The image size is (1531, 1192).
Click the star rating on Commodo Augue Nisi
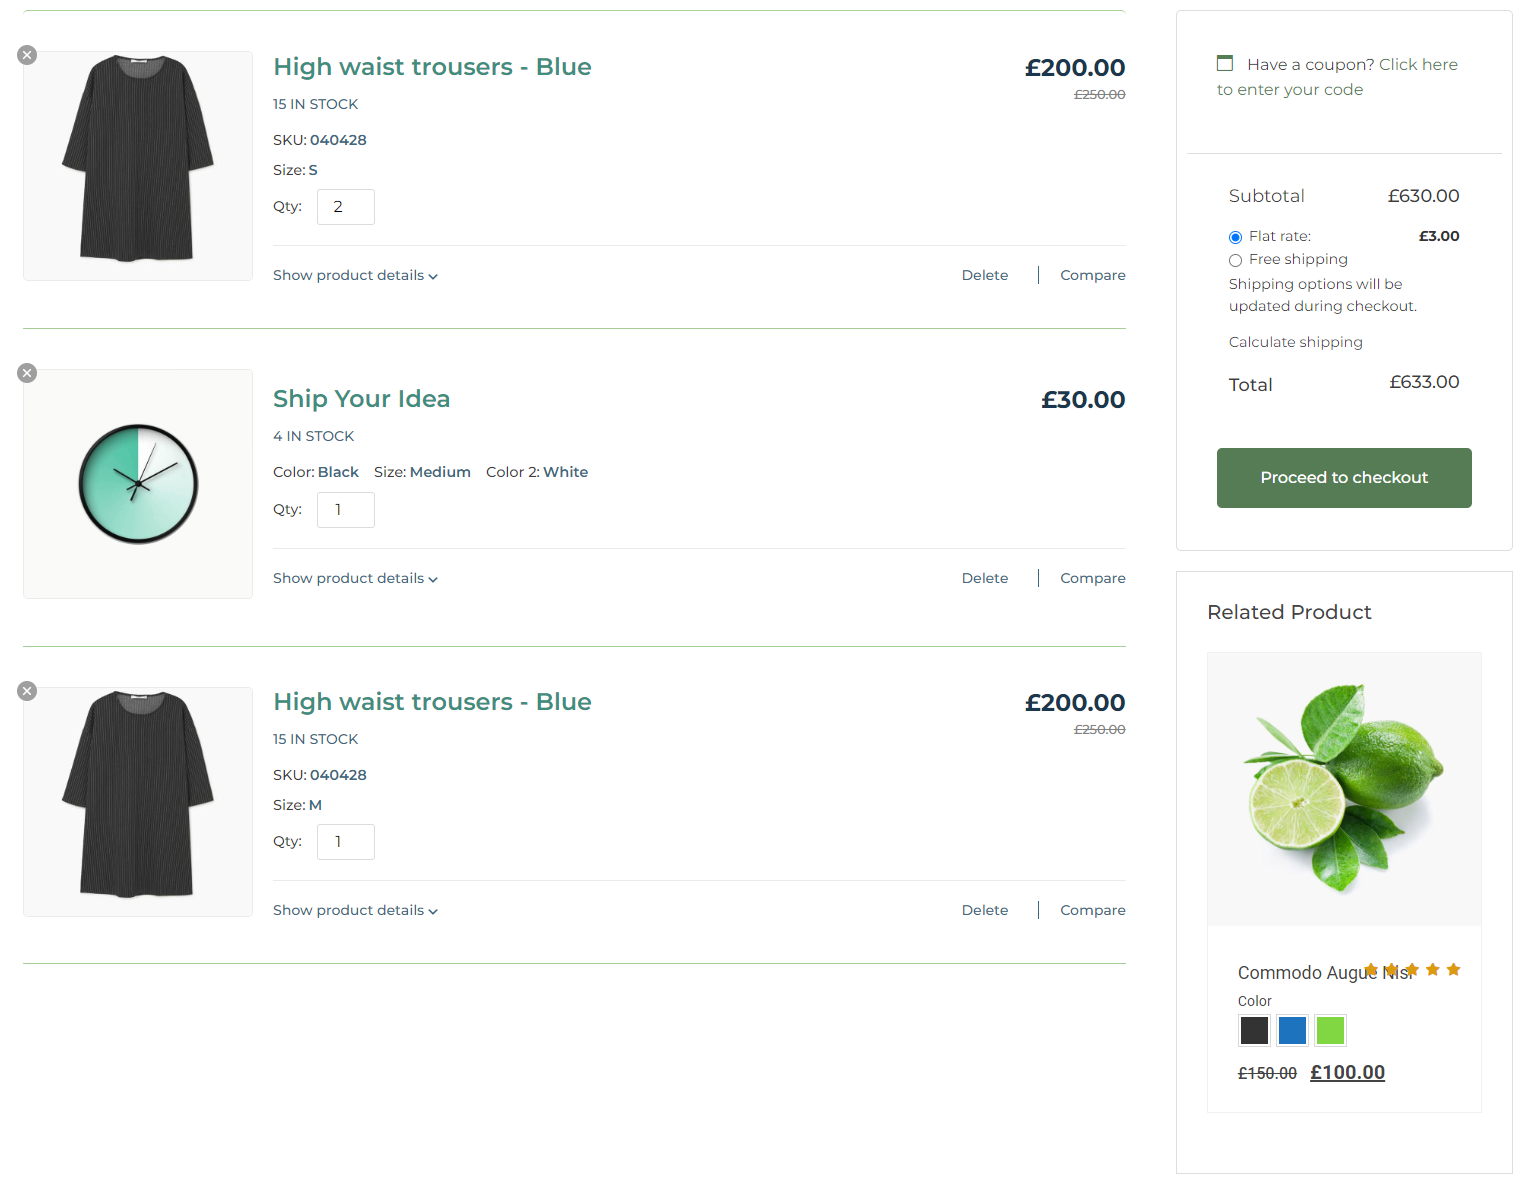click(x=1412, y=970)
